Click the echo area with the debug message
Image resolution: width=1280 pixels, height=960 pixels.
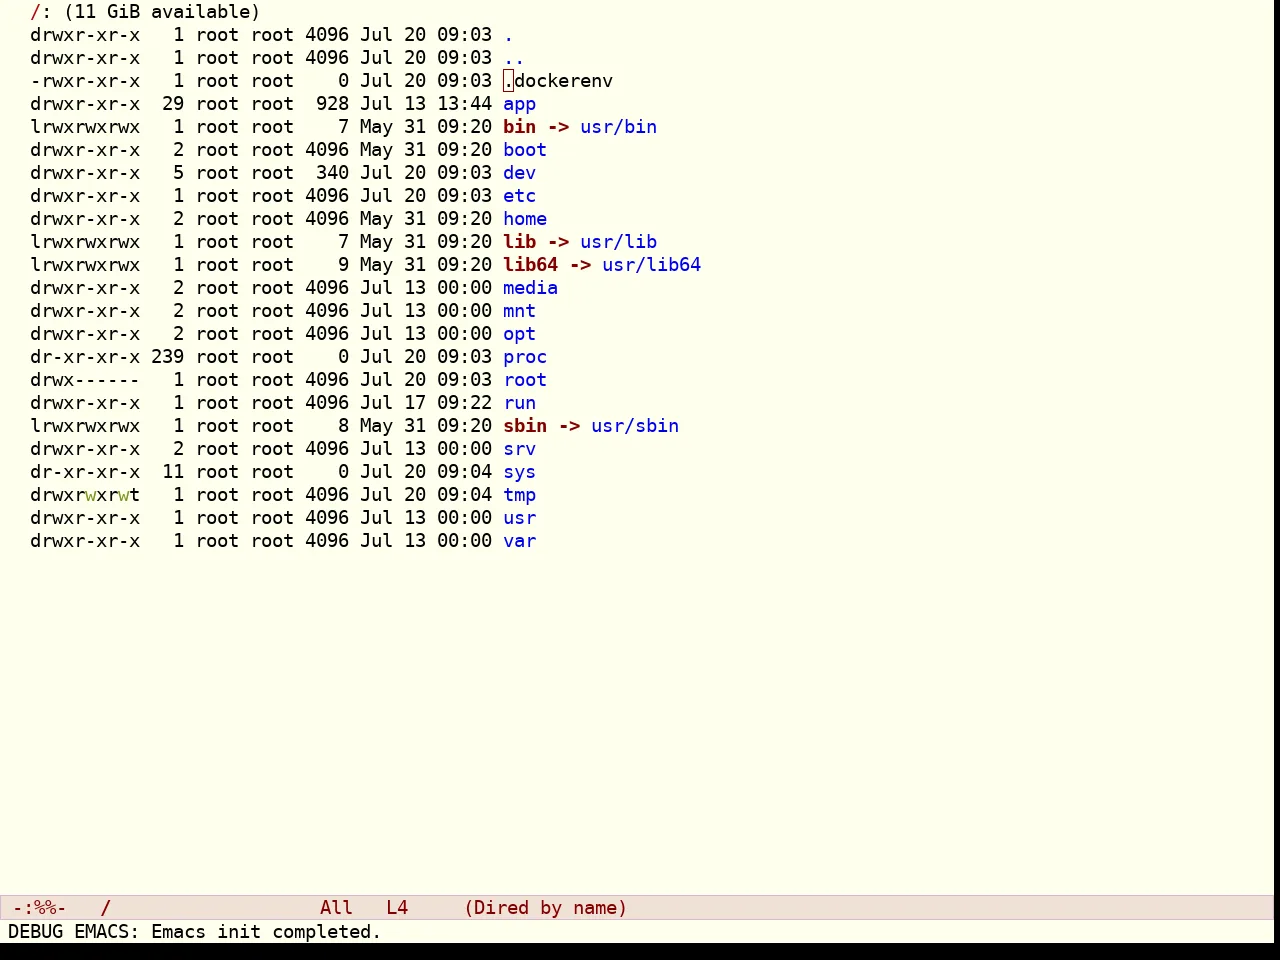pos(640,932)
